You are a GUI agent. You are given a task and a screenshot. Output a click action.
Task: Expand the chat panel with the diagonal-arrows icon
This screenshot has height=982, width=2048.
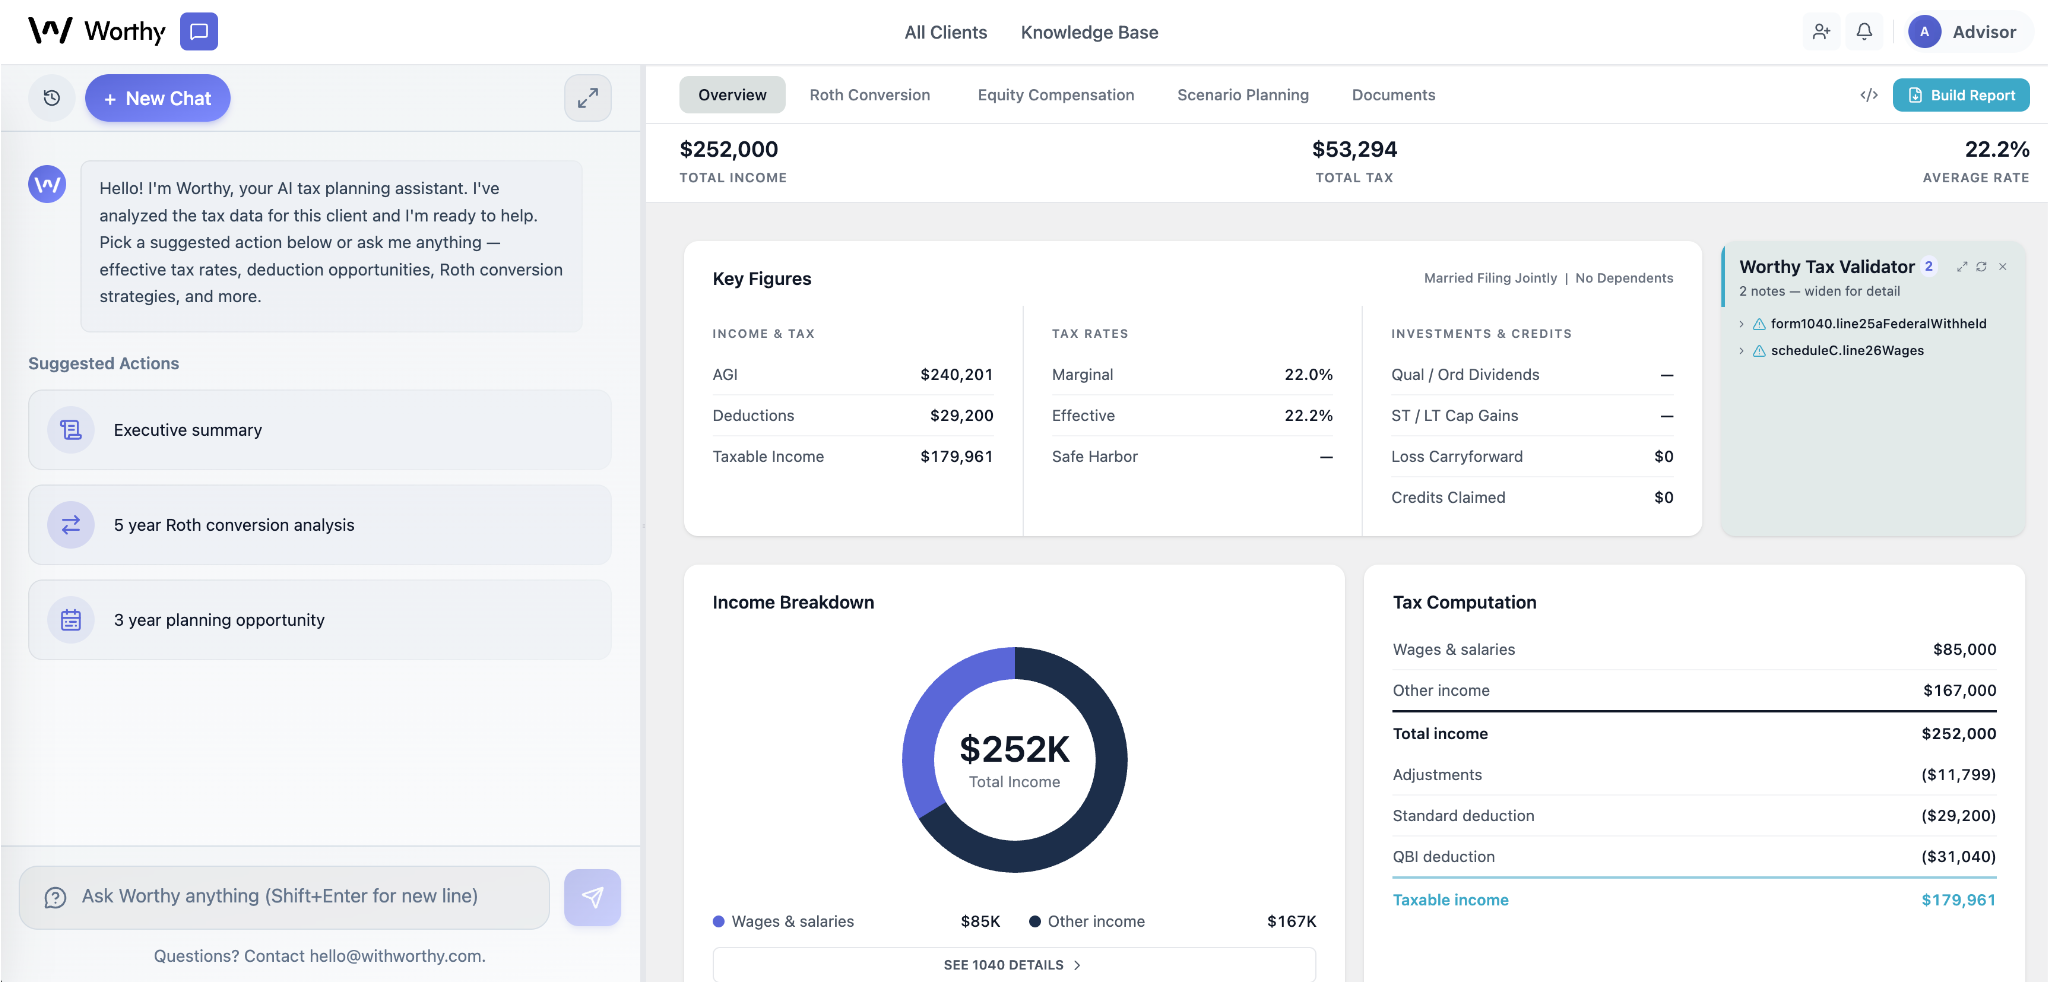point(588,98)
